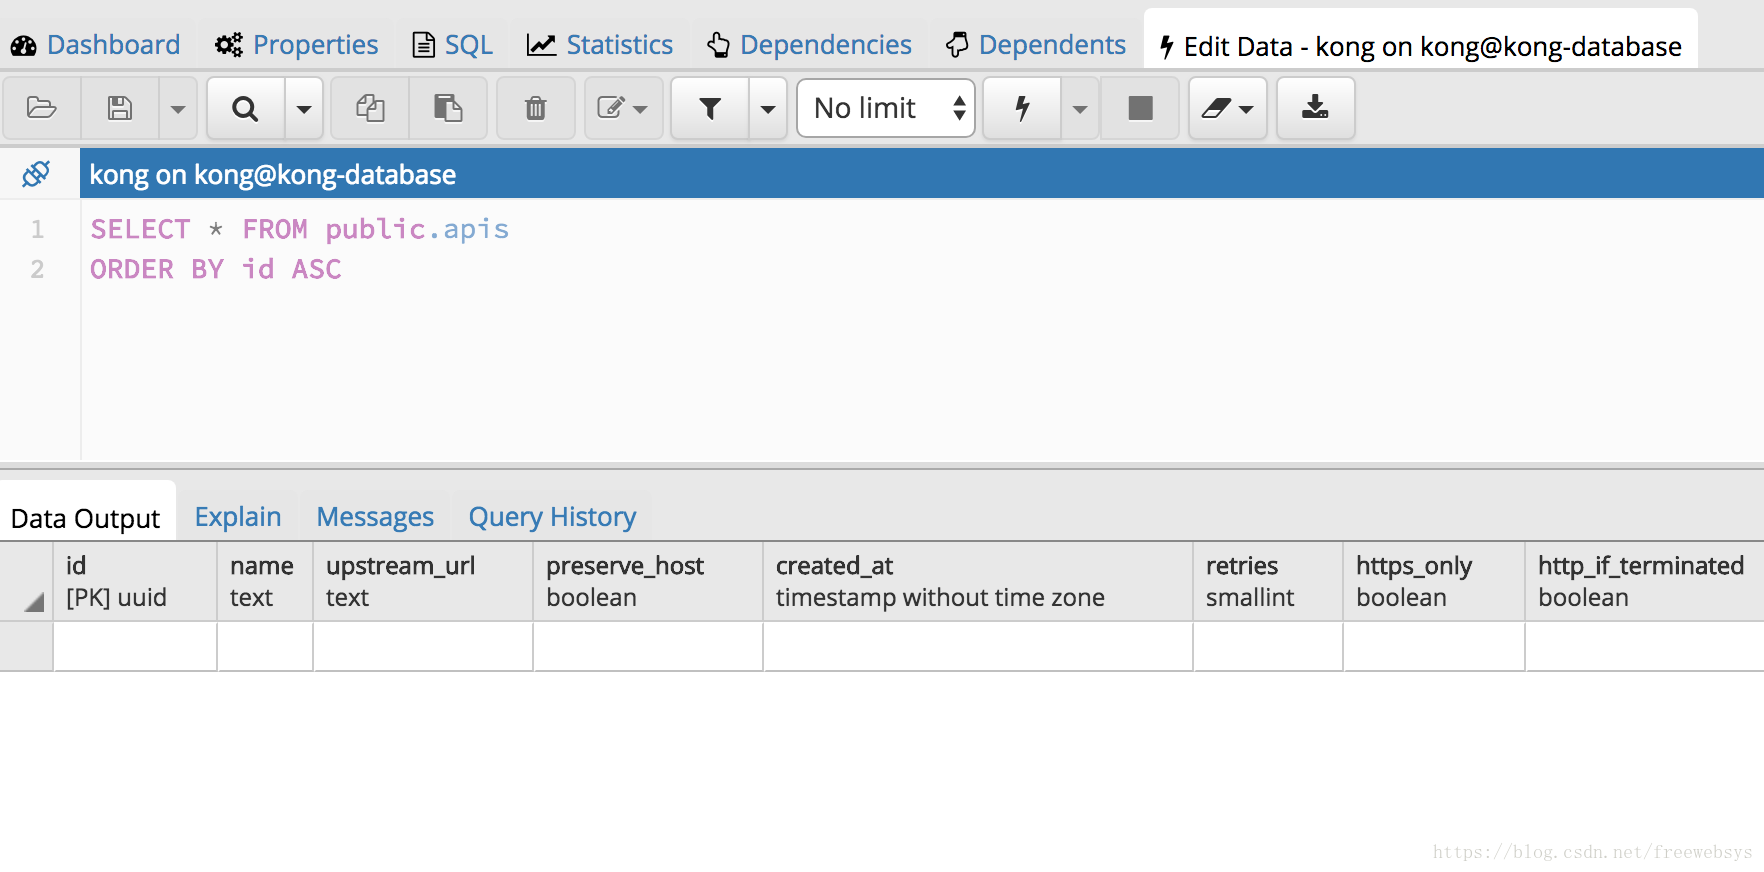Select the empty row's header cell
This screenshot has height=872, width=1764.
click(x=26, y=646)
